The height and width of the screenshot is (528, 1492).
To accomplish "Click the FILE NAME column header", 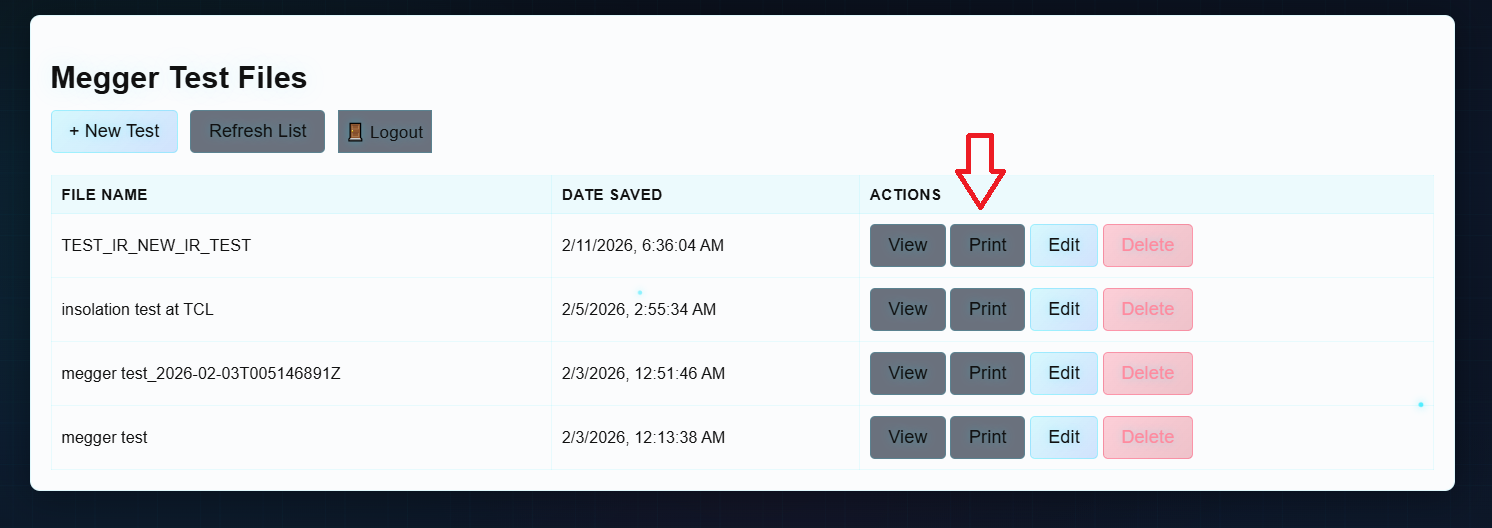I will [x=105, y=195].
